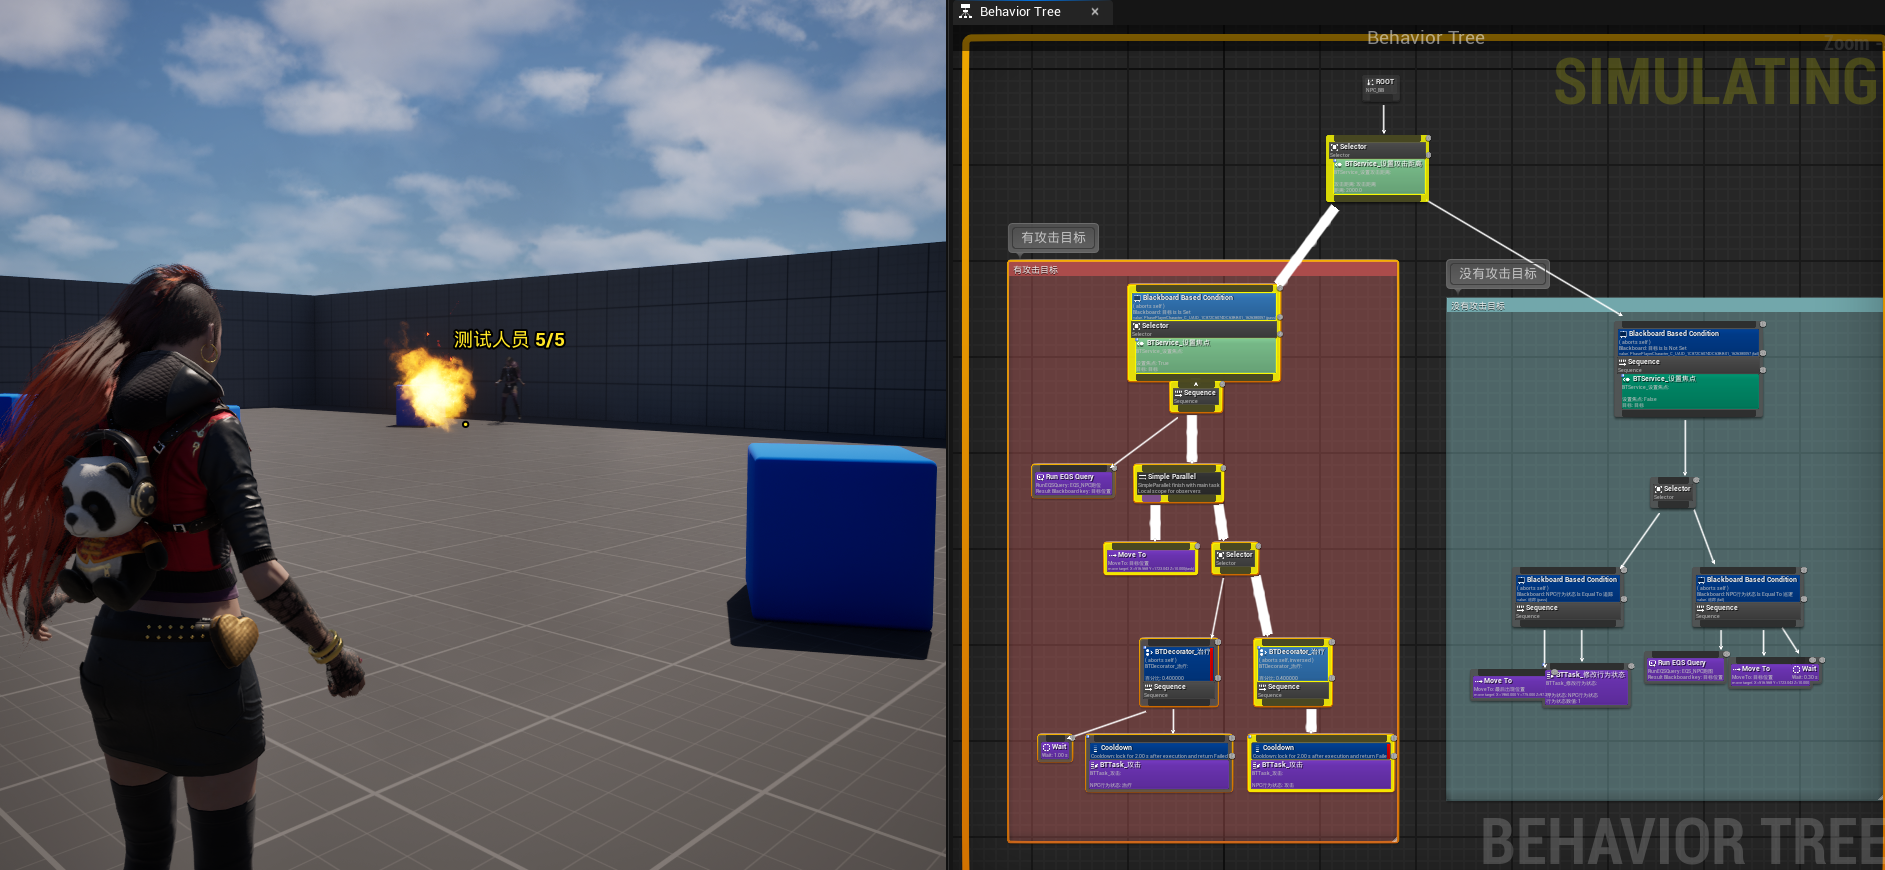Select Blackboard Based Condition decorator in the red group
The width and height of the screenshot is (1885, 870).
tap(1204, 305)
